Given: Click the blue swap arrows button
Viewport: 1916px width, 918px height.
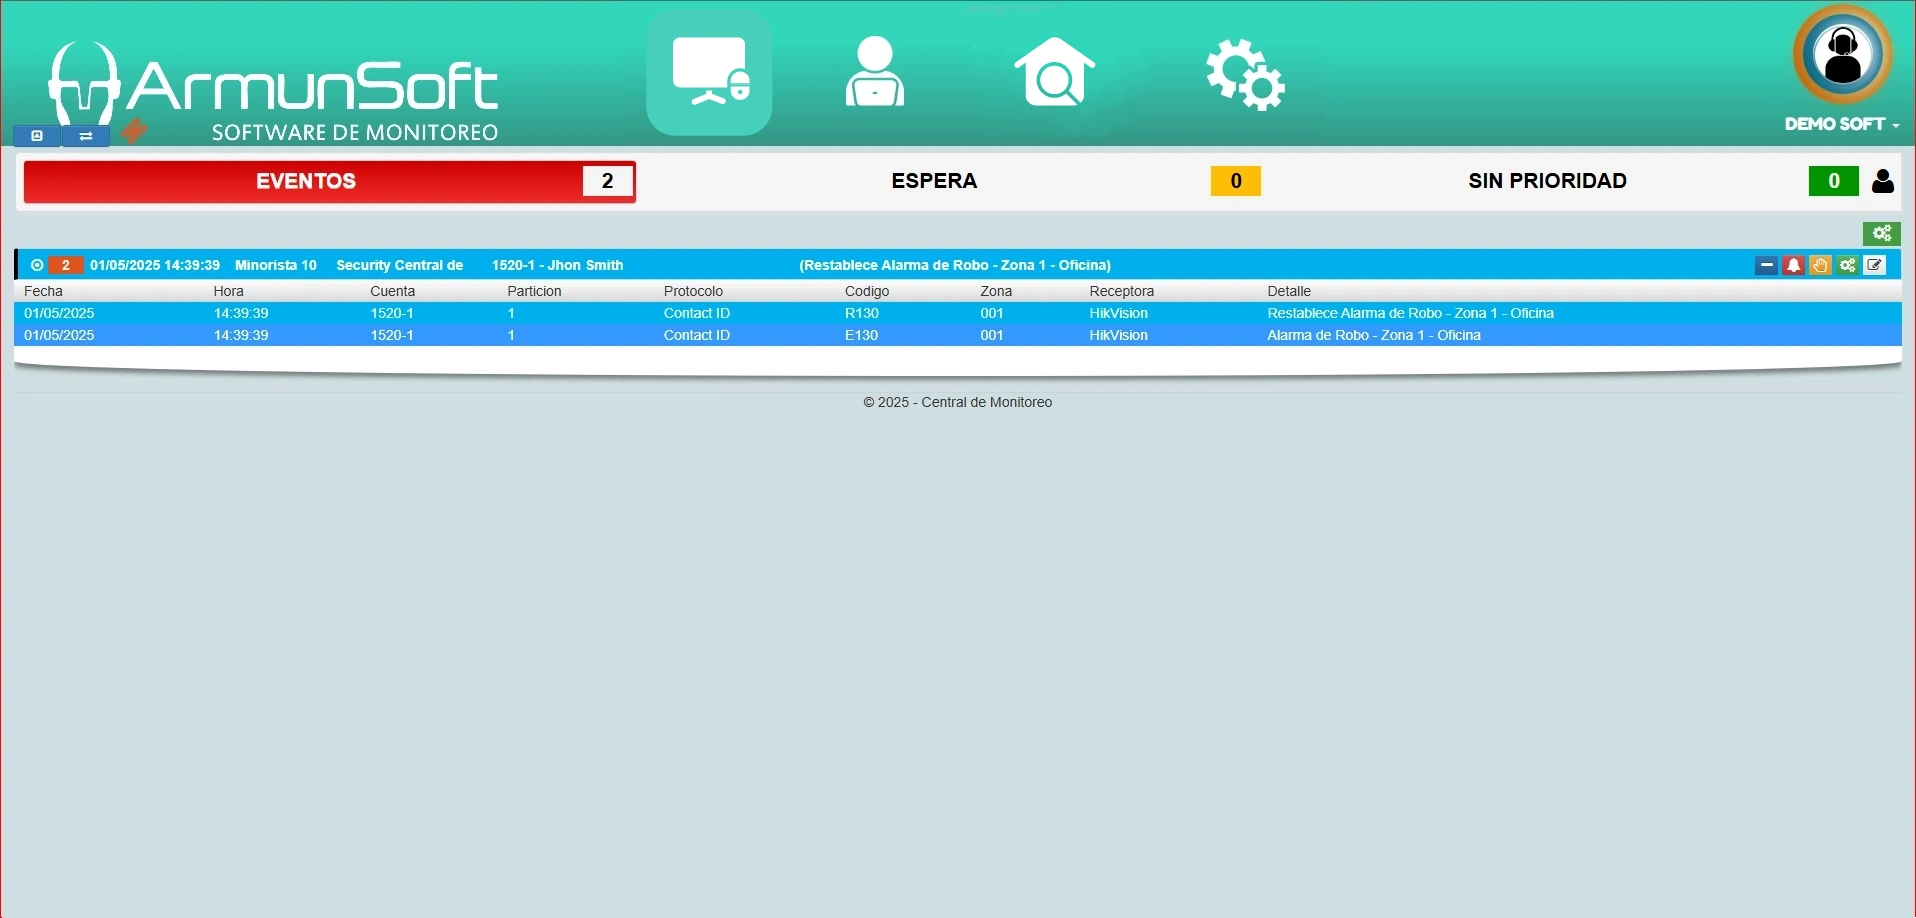Looking at the screenshot, I should click(x=86, y=136).
